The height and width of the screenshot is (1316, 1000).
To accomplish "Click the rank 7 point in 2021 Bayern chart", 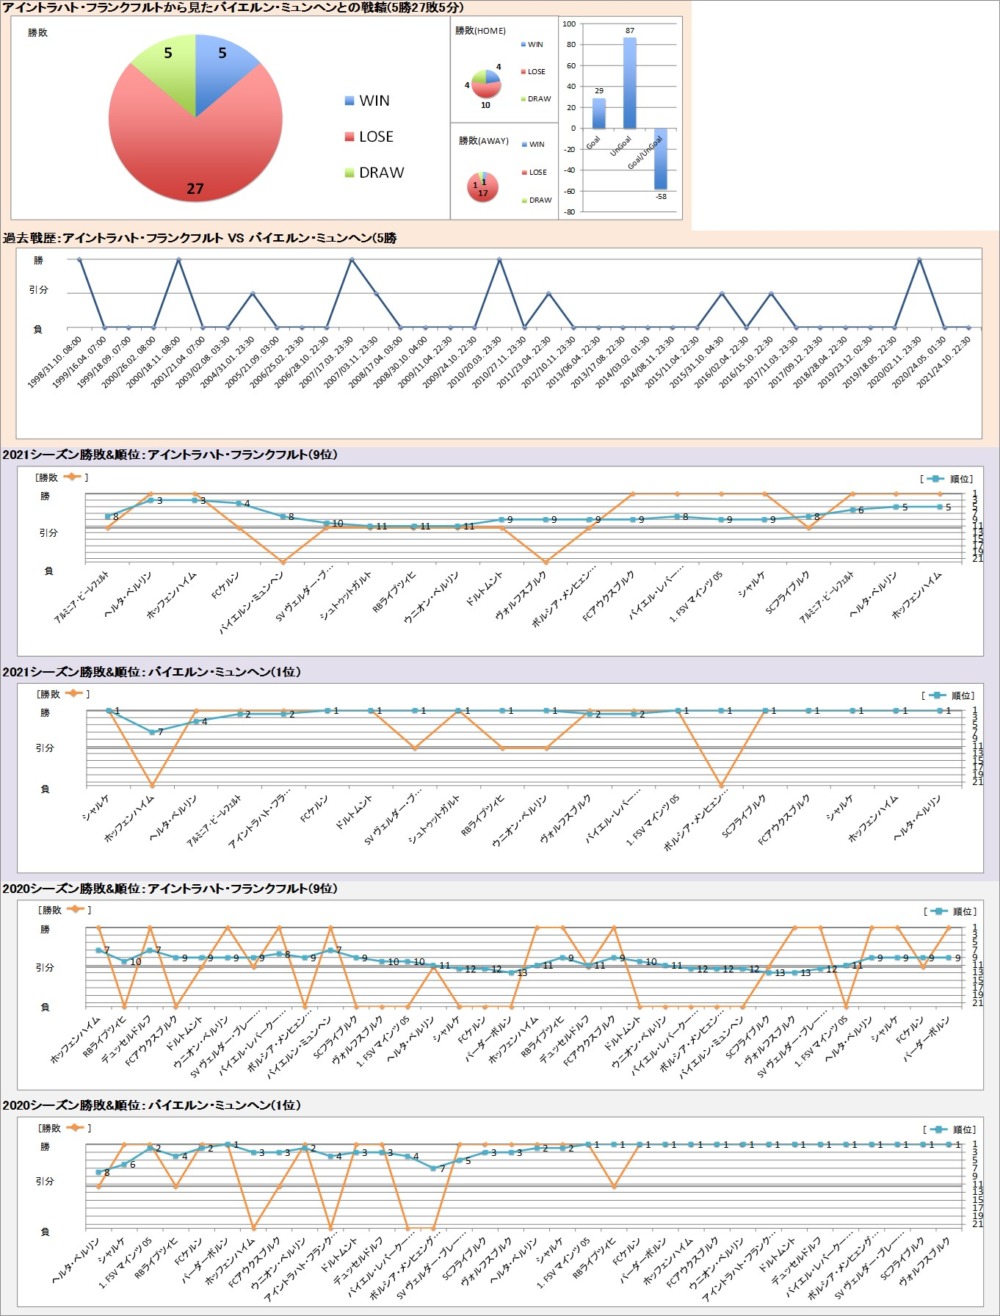I will click(x=152, y=732).
